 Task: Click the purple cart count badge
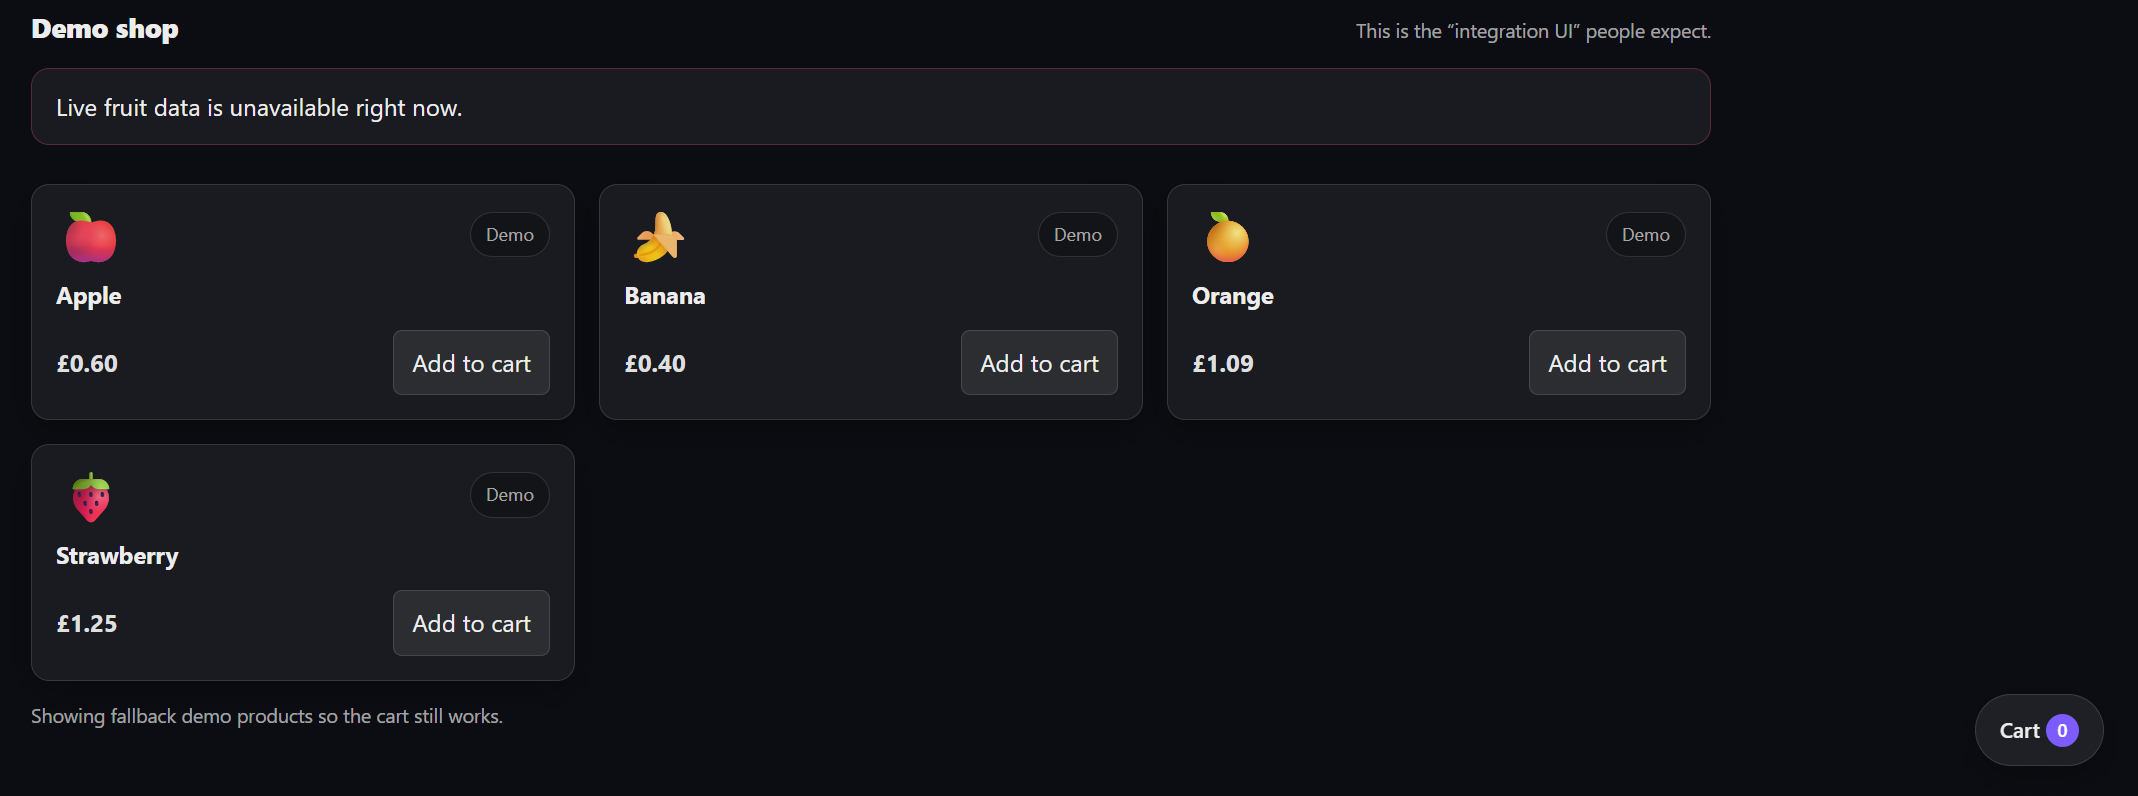(x=2062, y=731)
